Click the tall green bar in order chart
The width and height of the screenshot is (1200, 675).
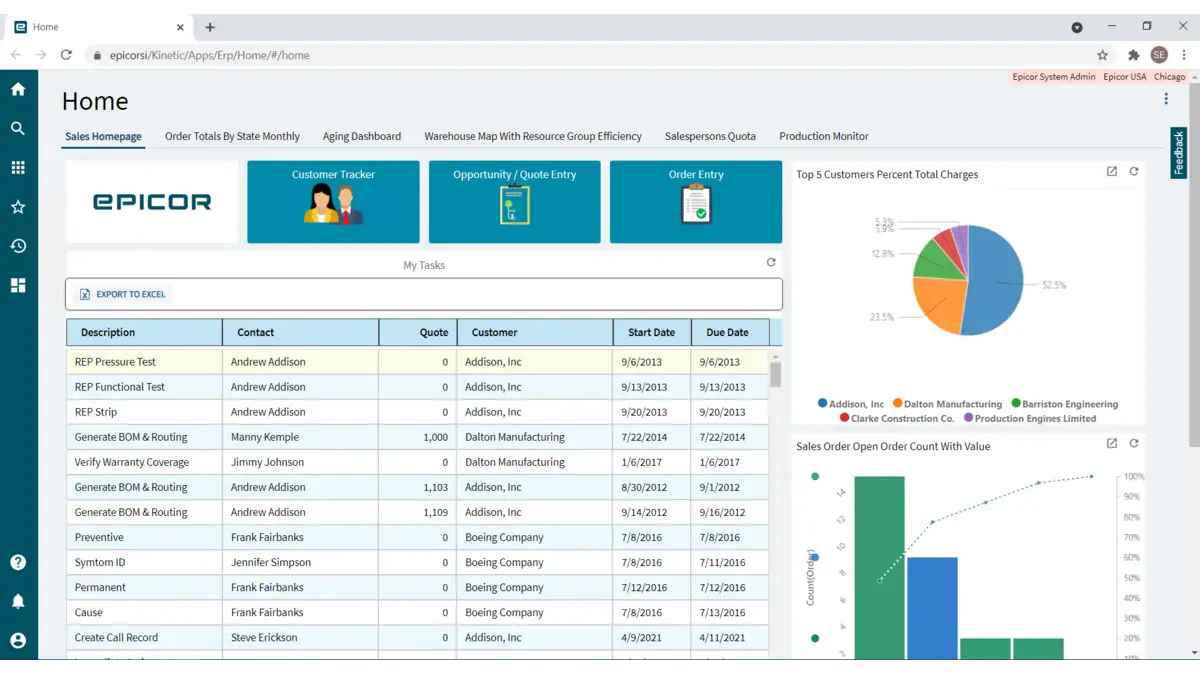point(879,567)
